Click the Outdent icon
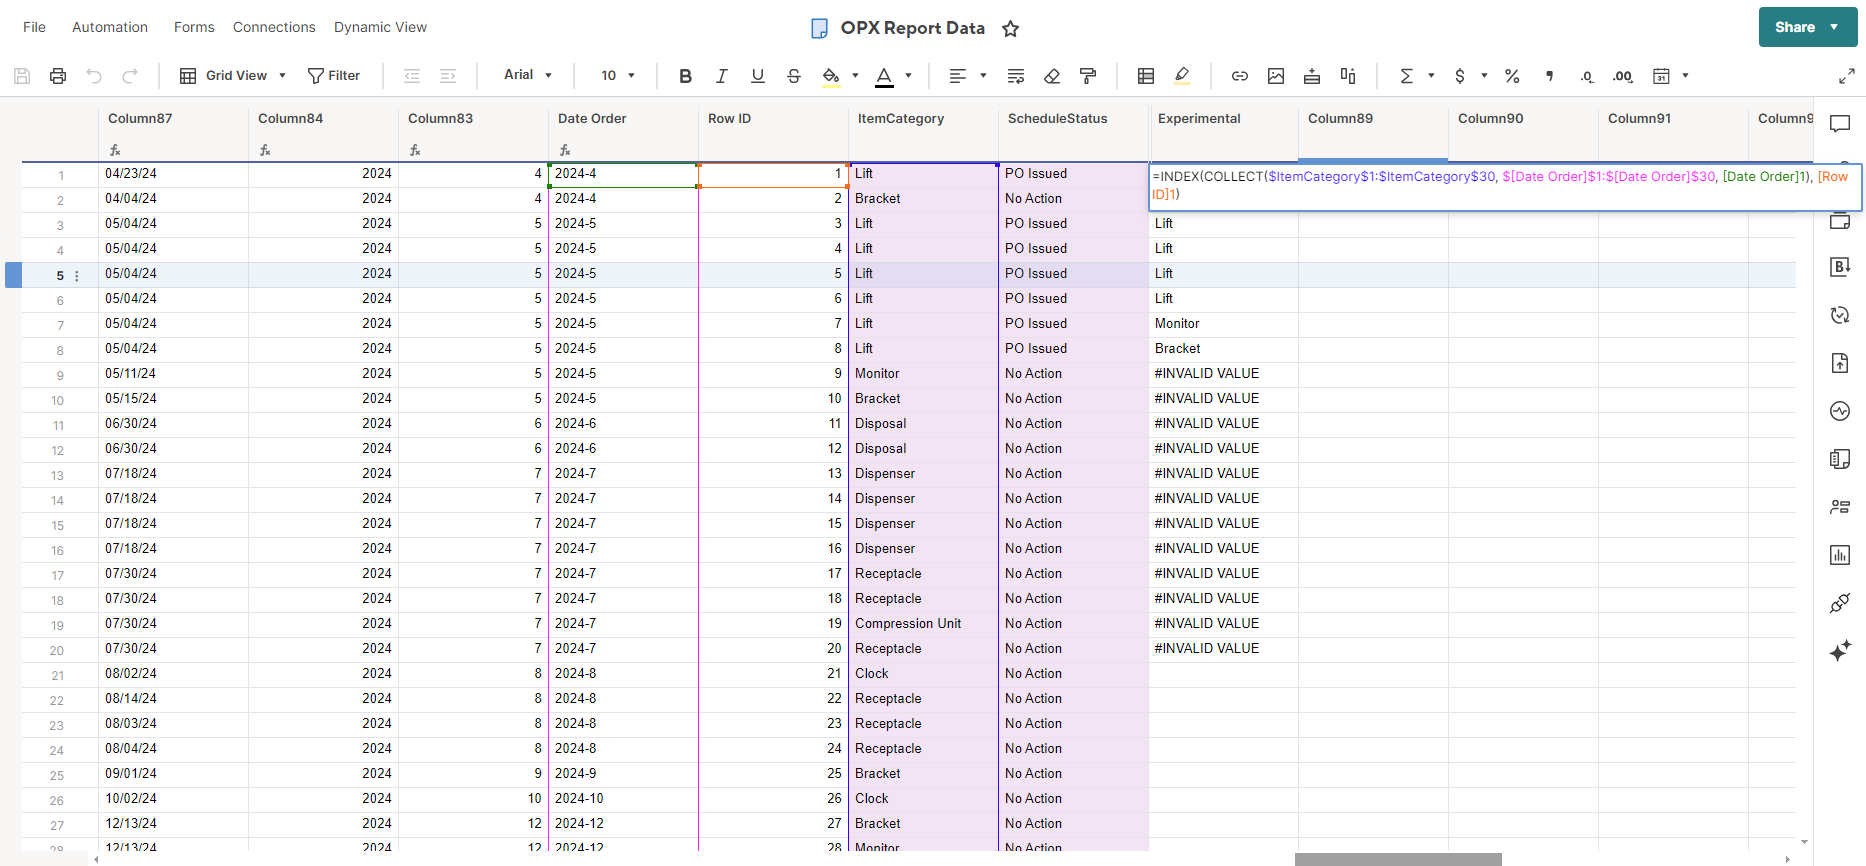The width and height of the screenshot is (1866, 866). pos(412,76)
